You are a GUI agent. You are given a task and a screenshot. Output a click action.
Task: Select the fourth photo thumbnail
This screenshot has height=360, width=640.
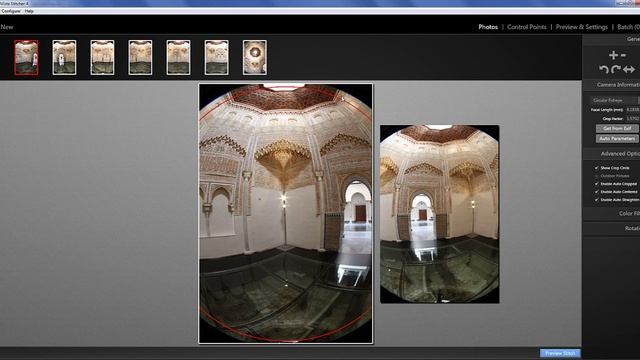click(x=140, y=58)
